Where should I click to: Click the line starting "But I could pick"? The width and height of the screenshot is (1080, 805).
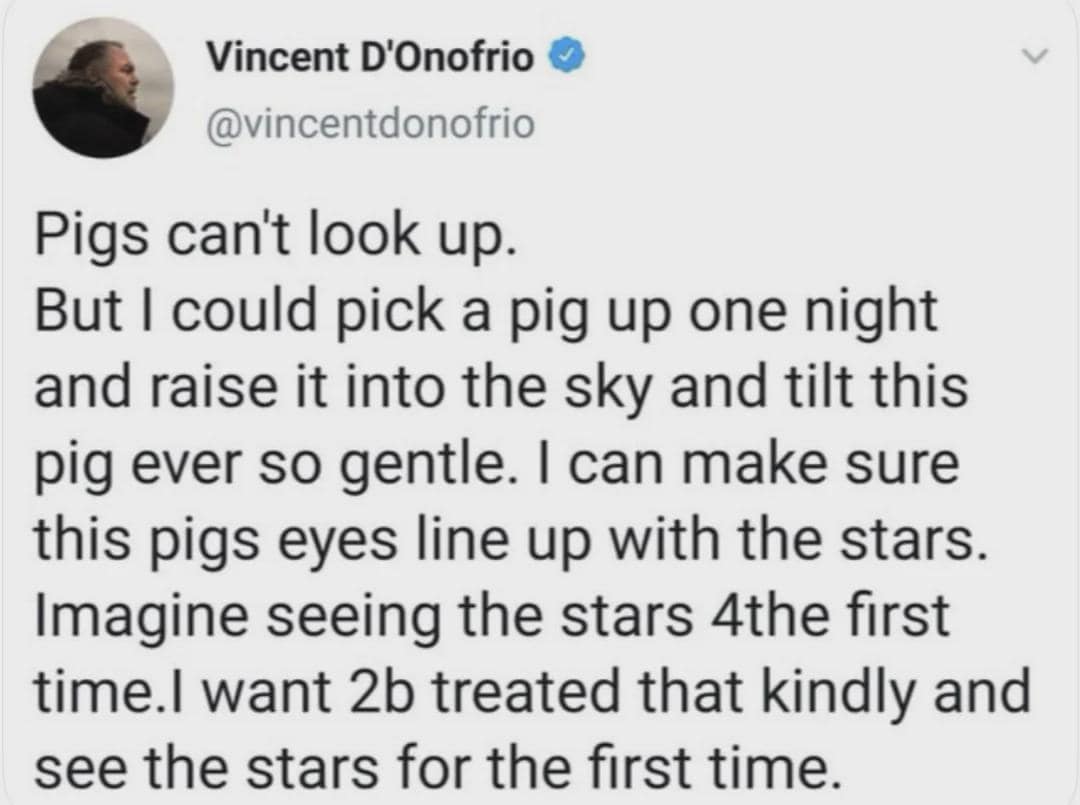tap(487, 312)
